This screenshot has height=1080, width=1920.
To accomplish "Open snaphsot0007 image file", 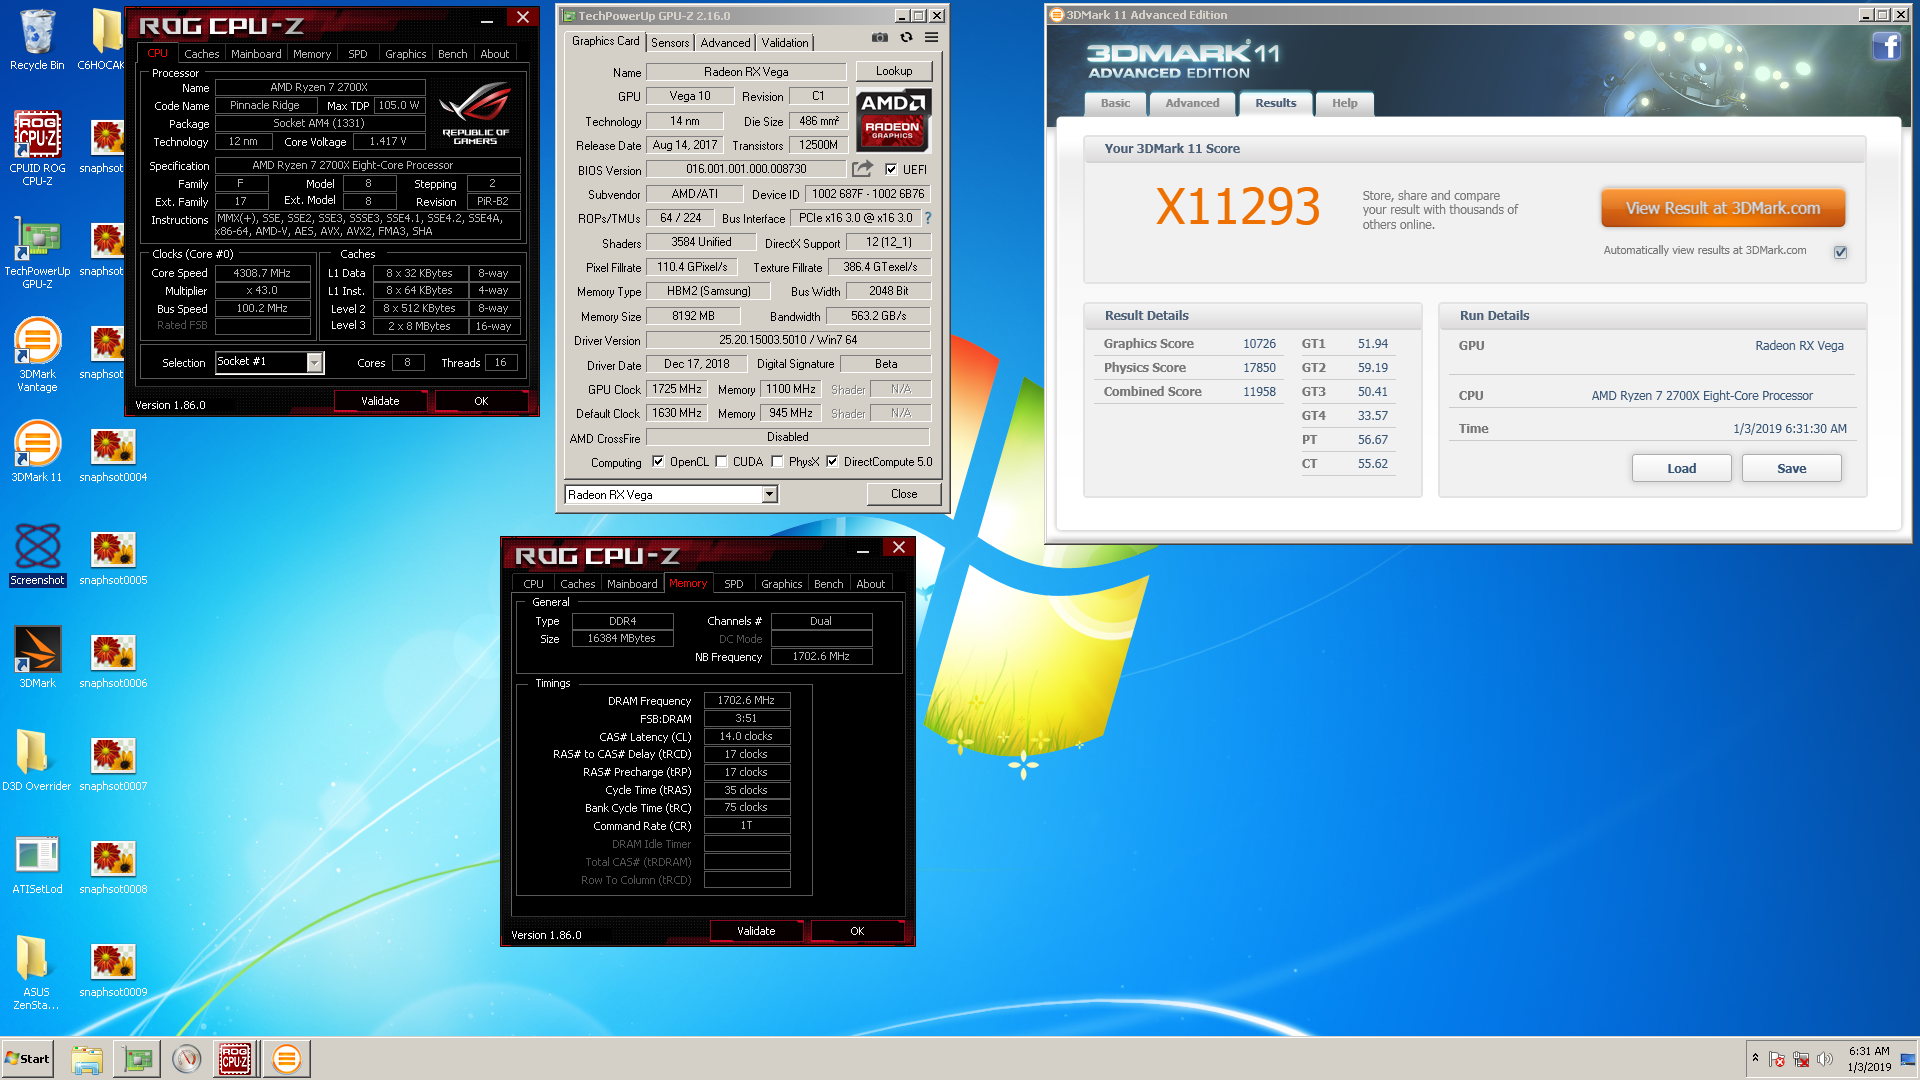I will (113, 764).
